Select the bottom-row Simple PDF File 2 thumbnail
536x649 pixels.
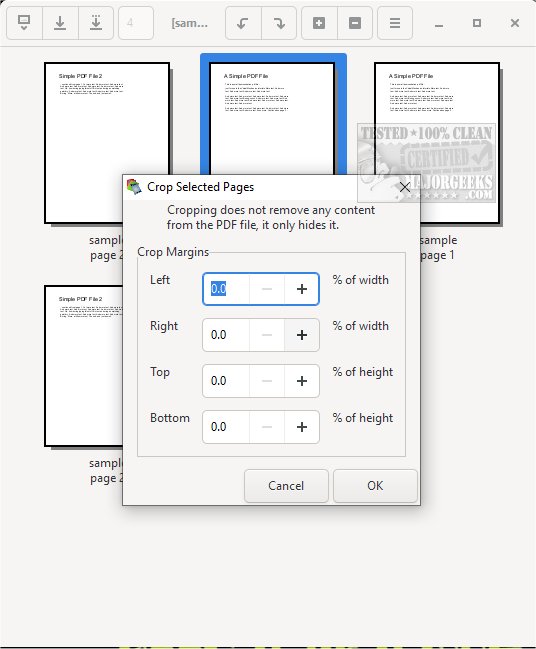[83, 365]
